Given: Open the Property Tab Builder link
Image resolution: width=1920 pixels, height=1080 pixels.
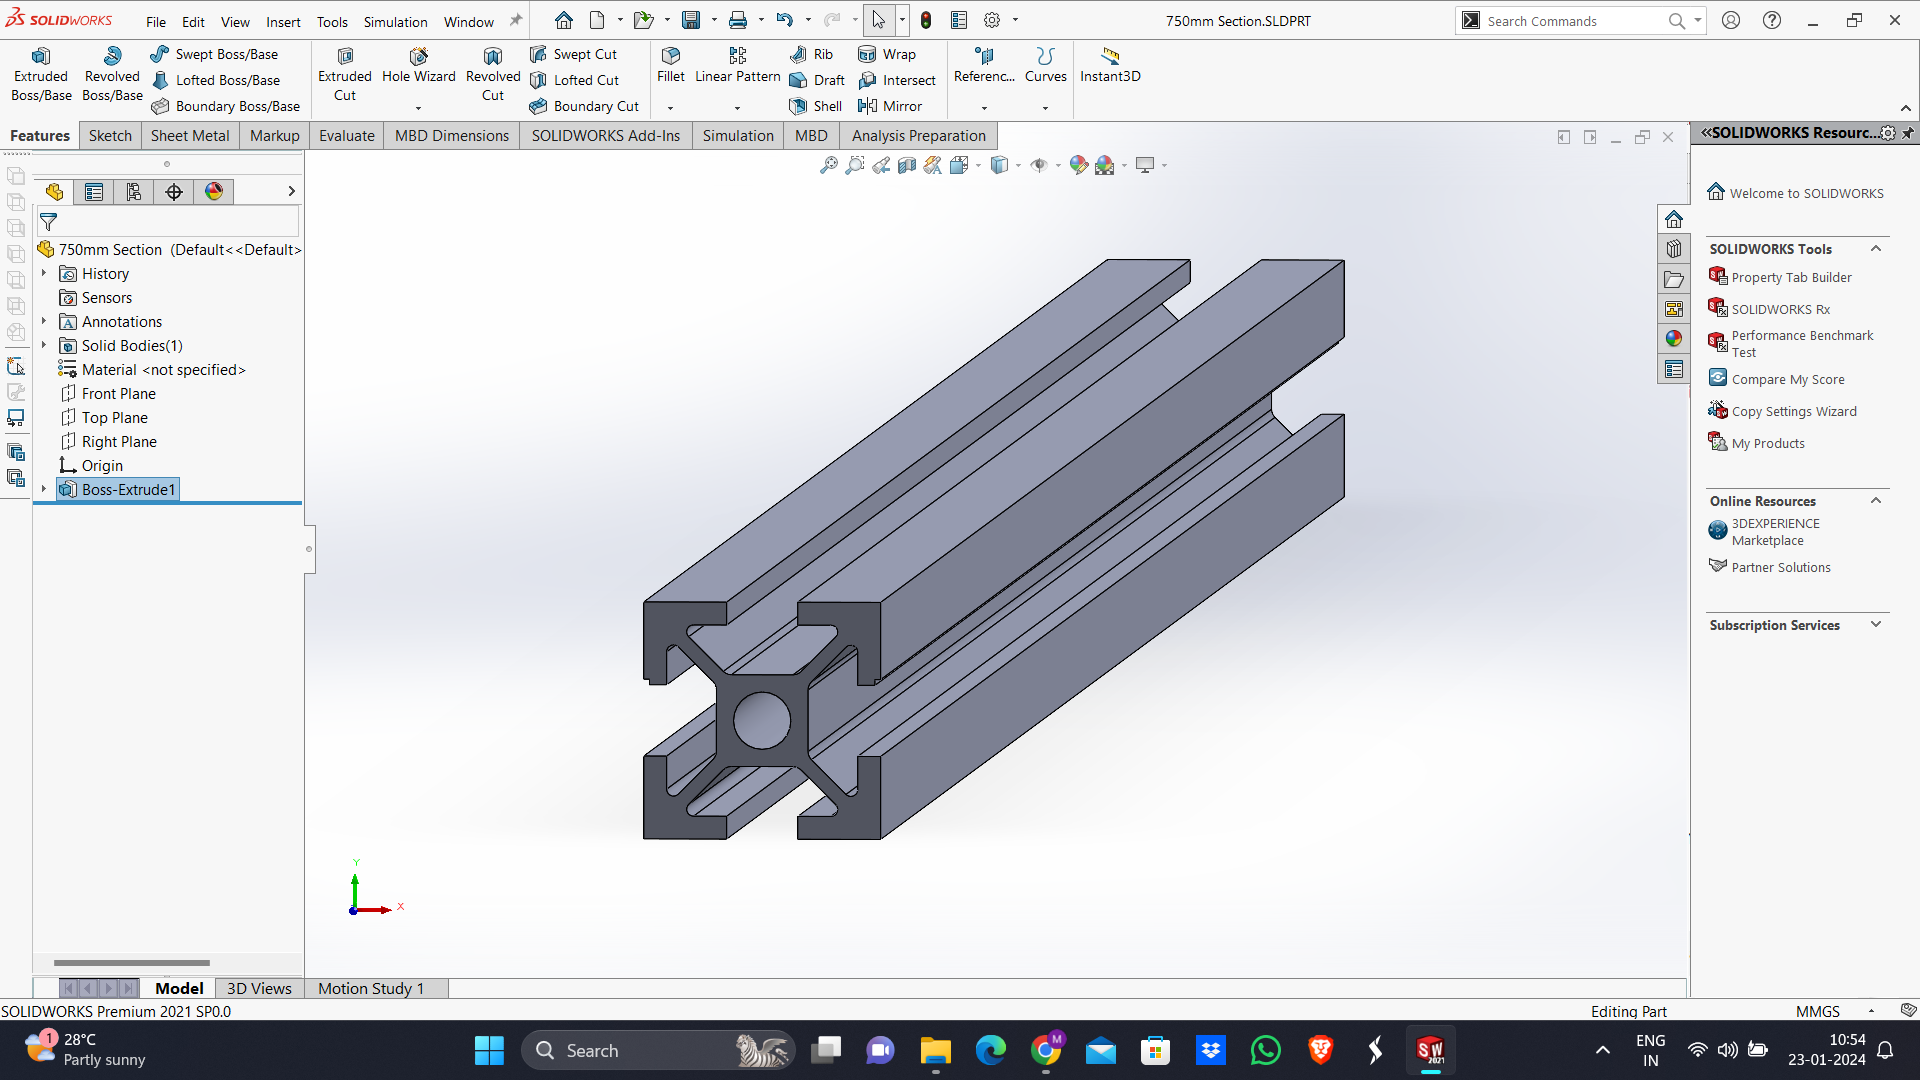Looking at the screenshot, I should (x=1791, y=277).
